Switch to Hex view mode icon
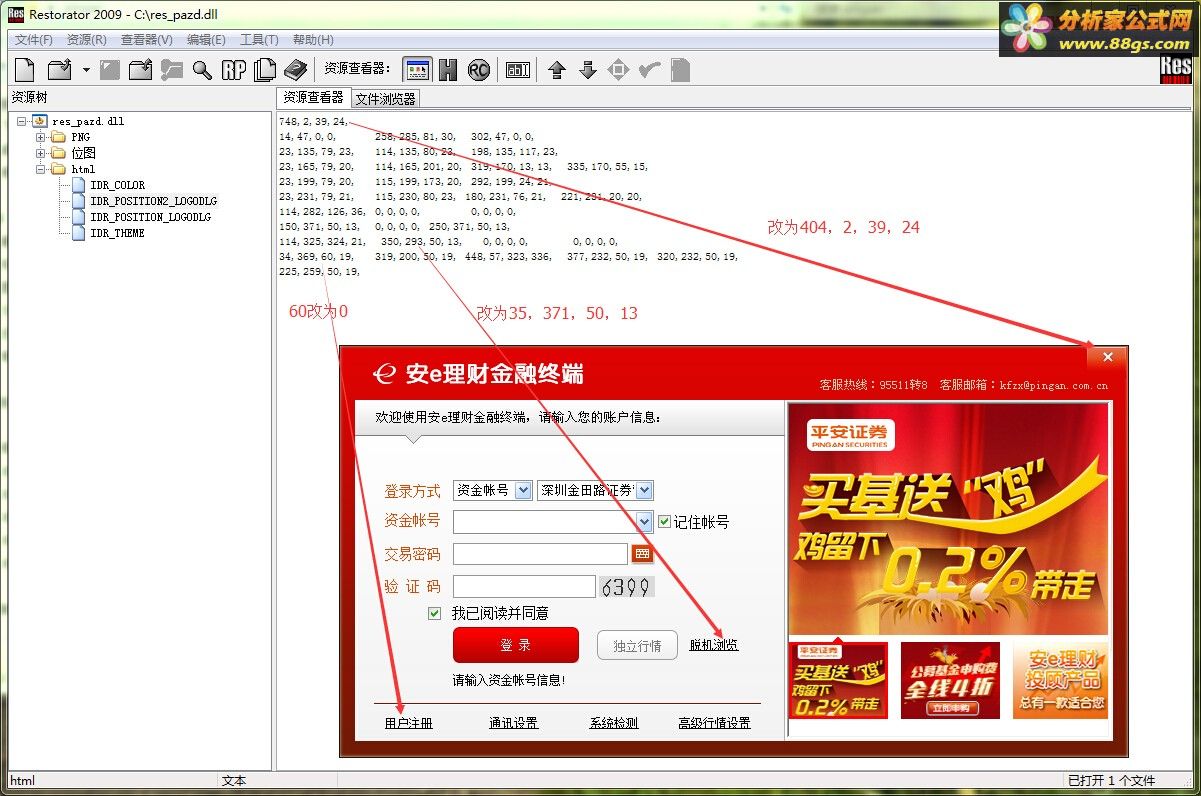This screenshot has width=1201, height=796. coord(448,70)
